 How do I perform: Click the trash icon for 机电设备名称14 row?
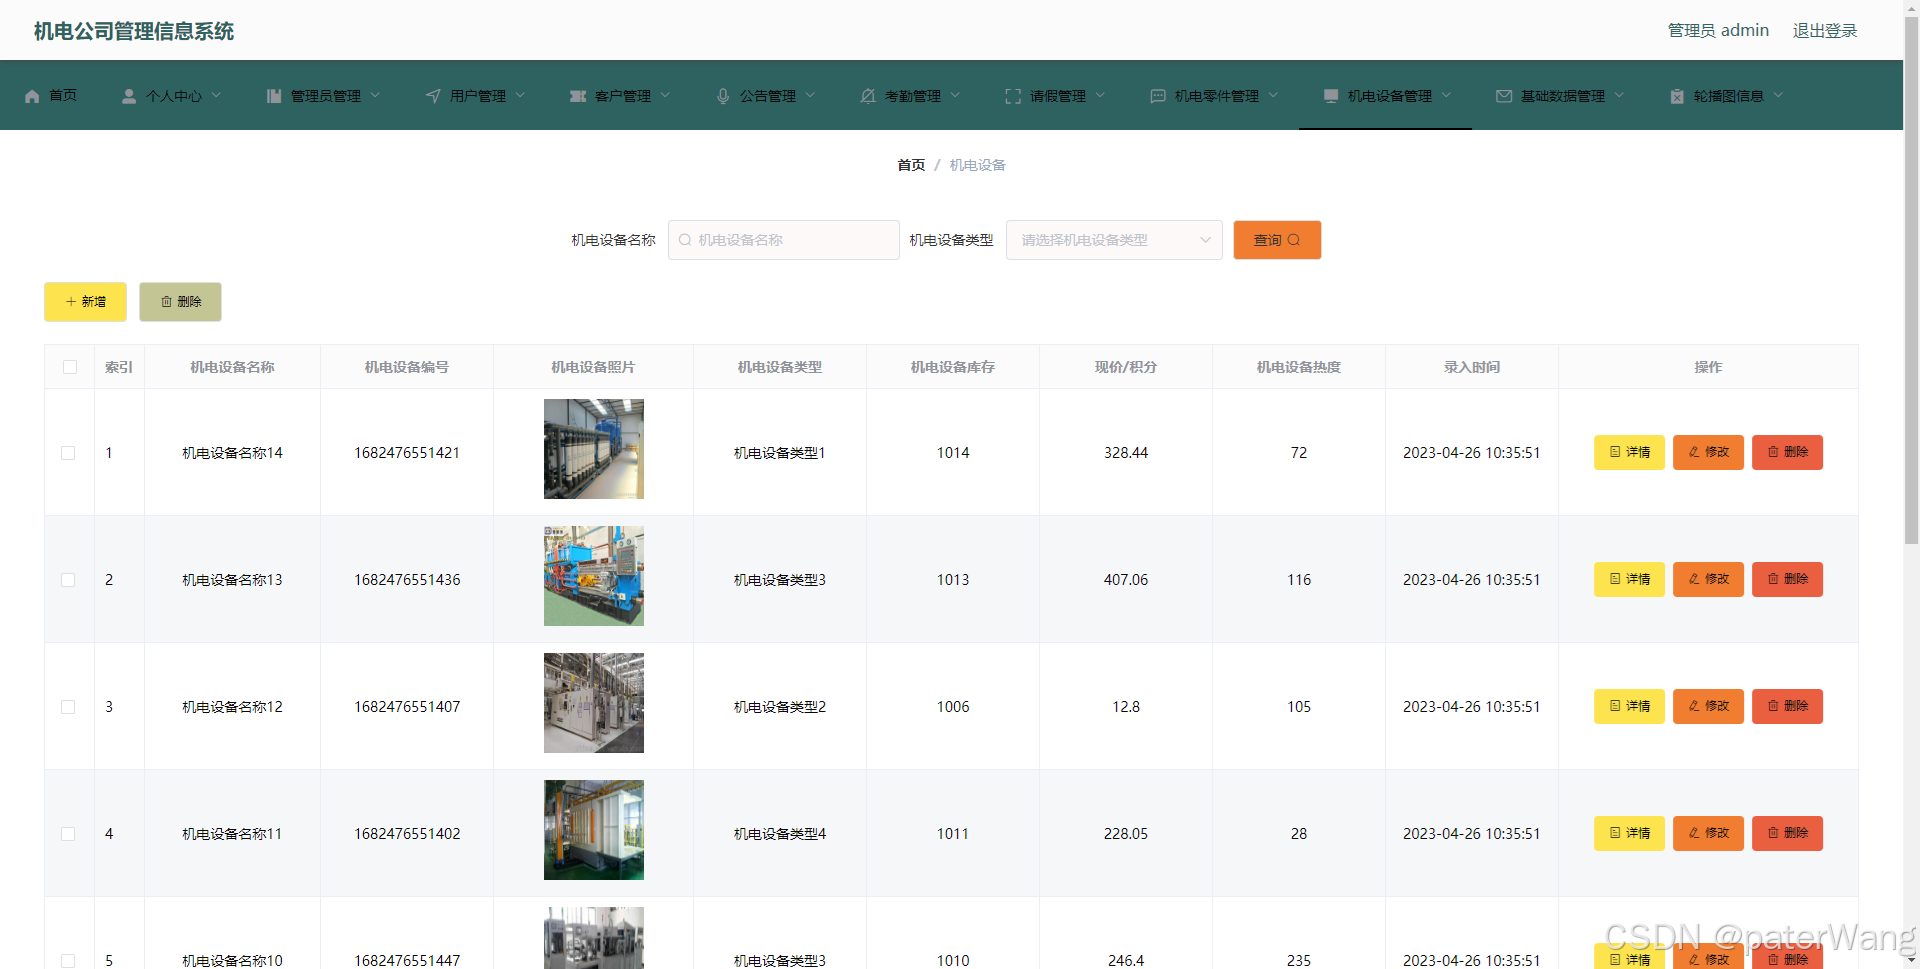(1773, 452)
